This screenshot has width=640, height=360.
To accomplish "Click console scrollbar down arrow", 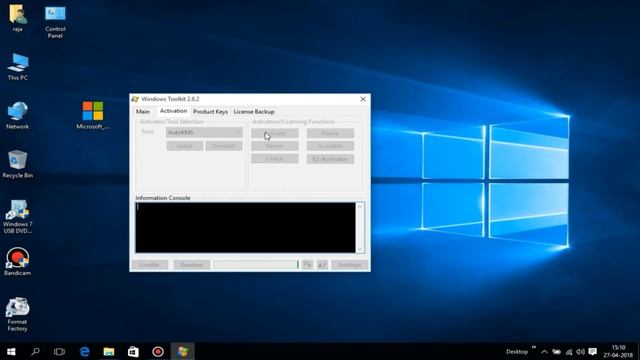I will click(x=360, y=249).
